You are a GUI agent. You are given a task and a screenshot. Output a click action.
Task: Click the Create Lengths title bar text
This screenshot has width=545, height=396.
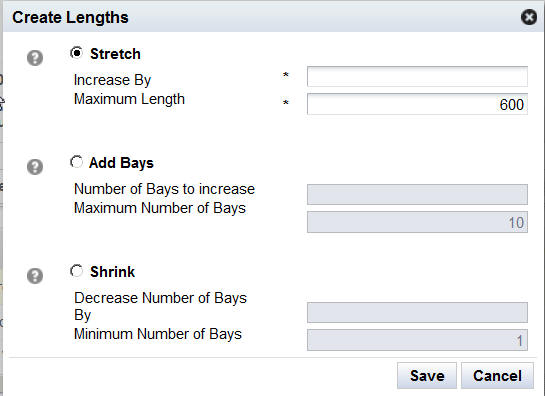70,17
